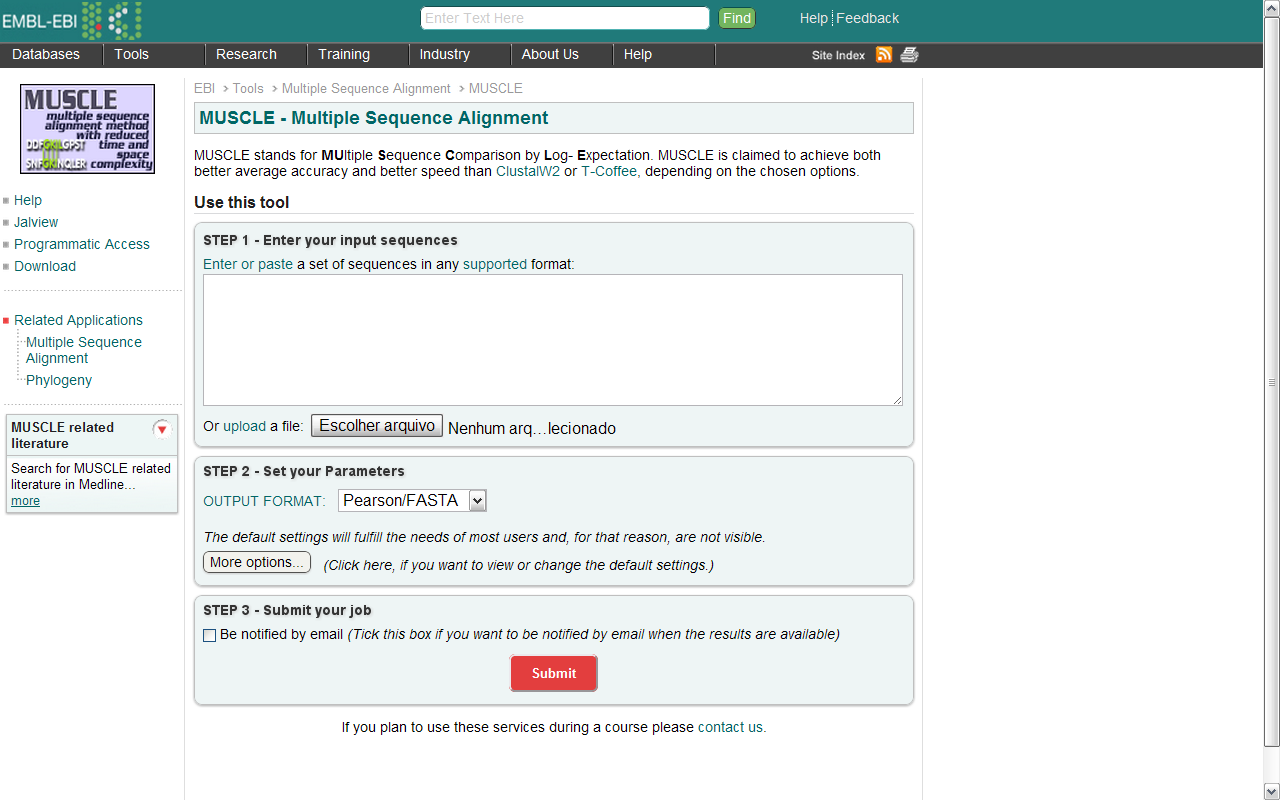This screenshot has width=1280, height=800.
Task: Click the printer icon
Action: [909, 55]
